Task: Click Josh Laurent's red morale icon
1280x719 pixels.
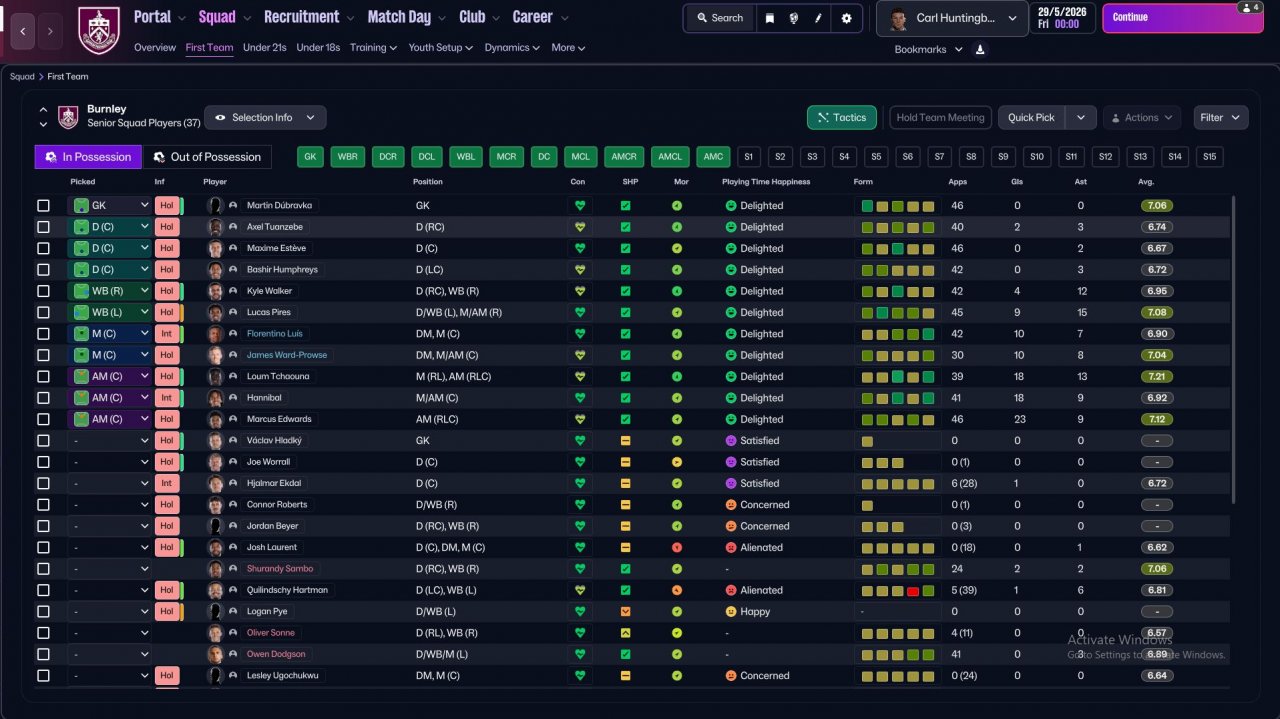Action: point(677,548)
